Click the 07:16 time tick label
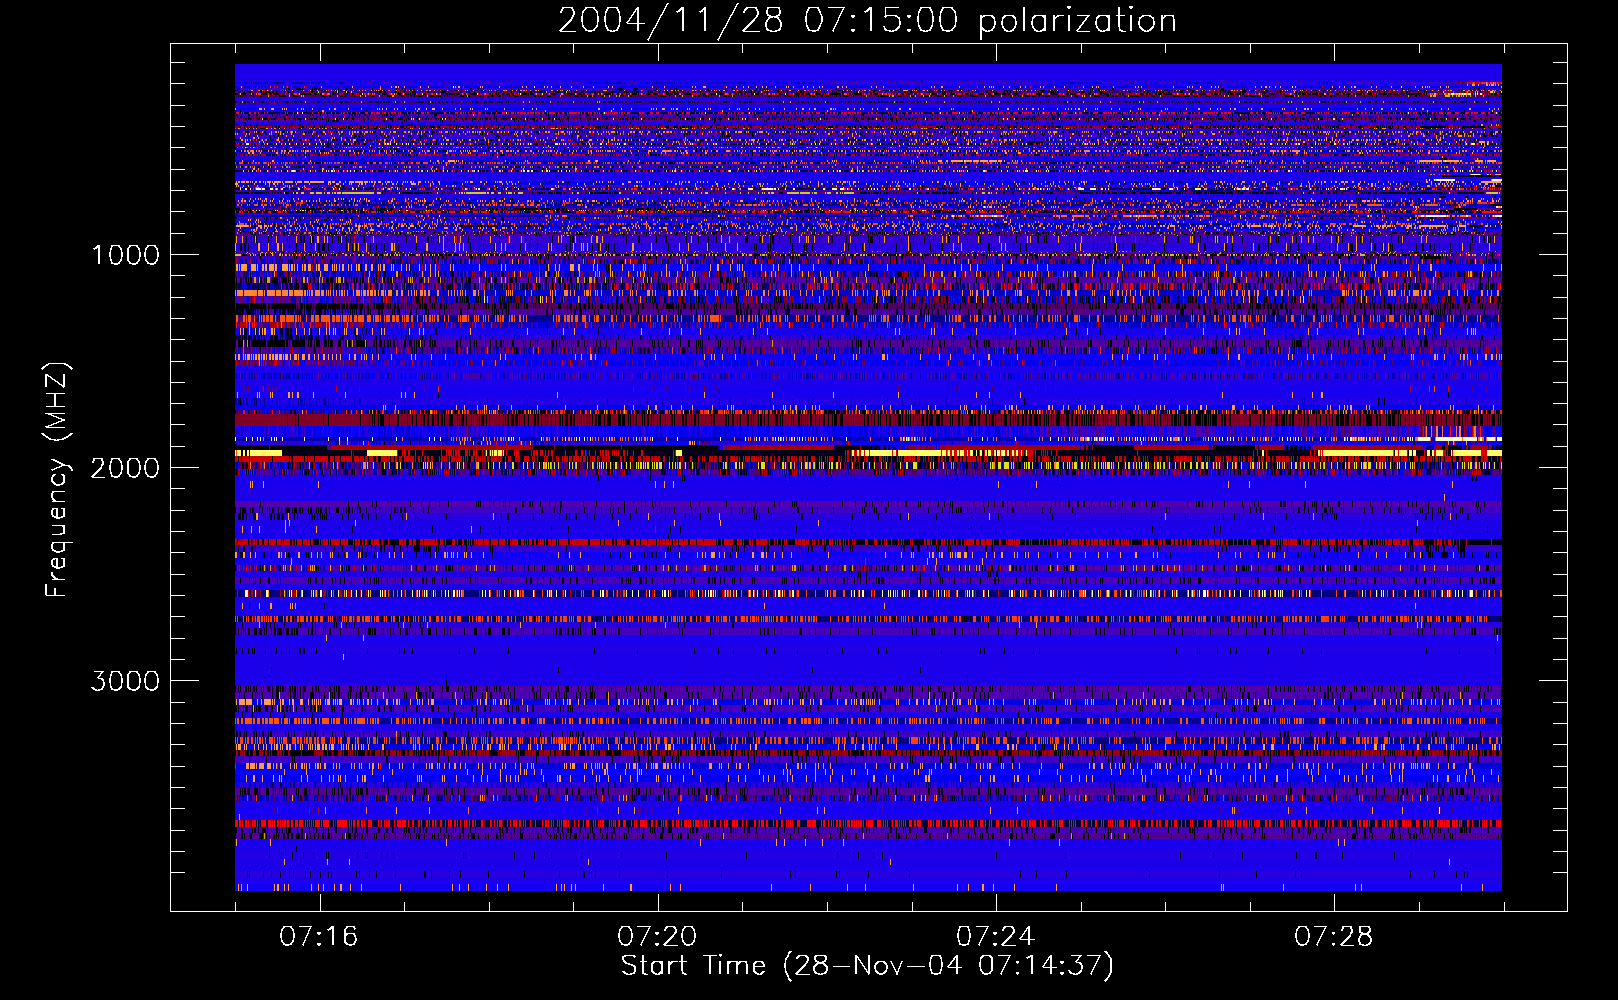 [319, 937]
